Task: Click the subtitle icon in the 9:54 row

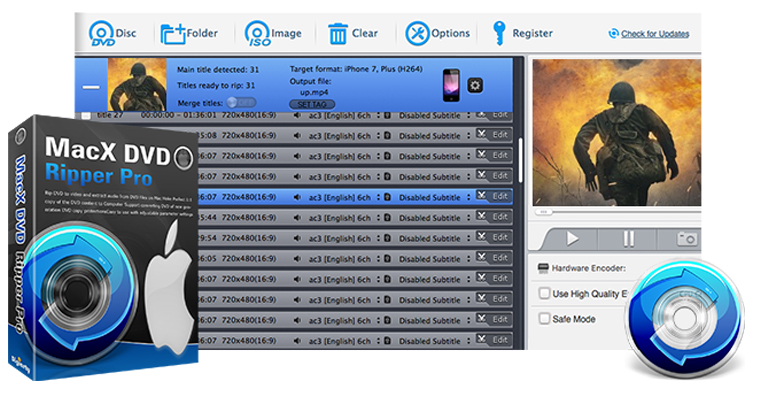Action: pos(387,238)
